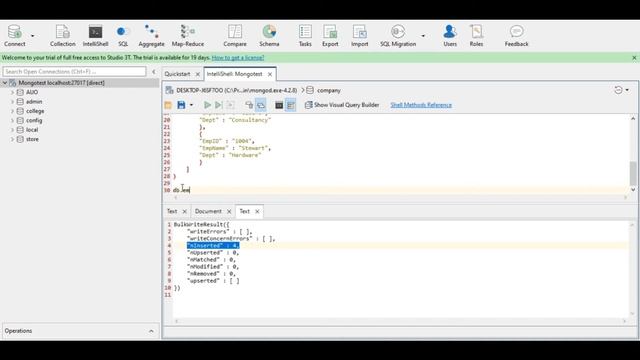This screenshot has width=640, height=360.
Task: Open the save options dropdown arrow
Action: point(191,105)
